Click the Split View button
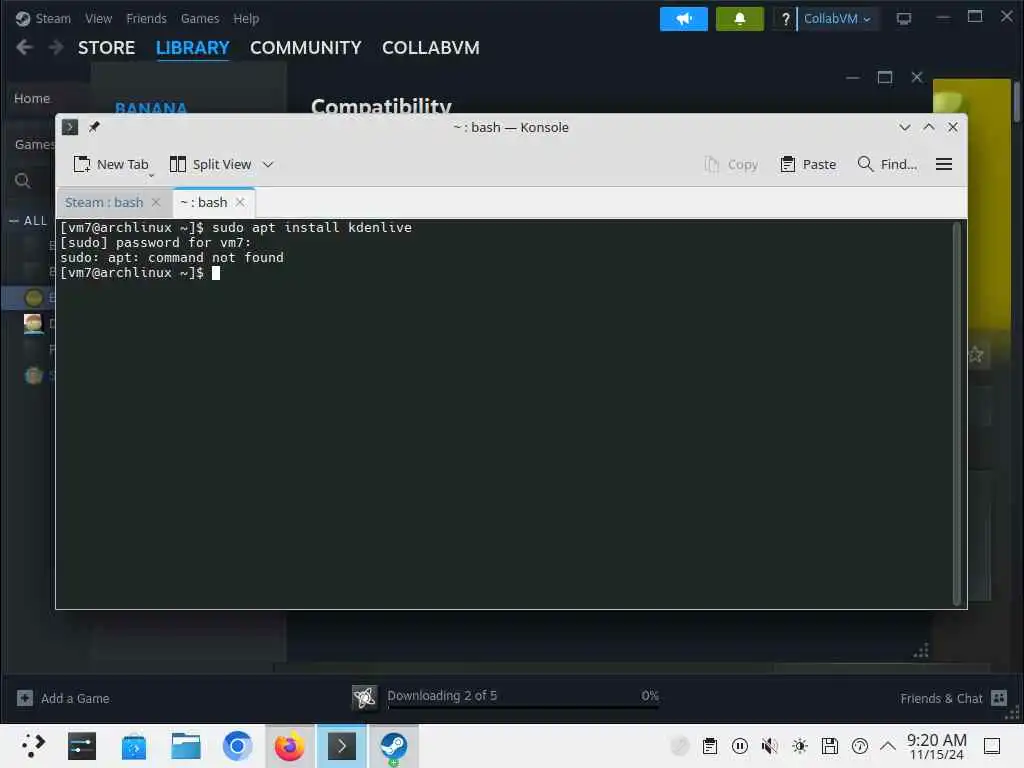Screen dimensions: 1024x768 click(210, 165)
